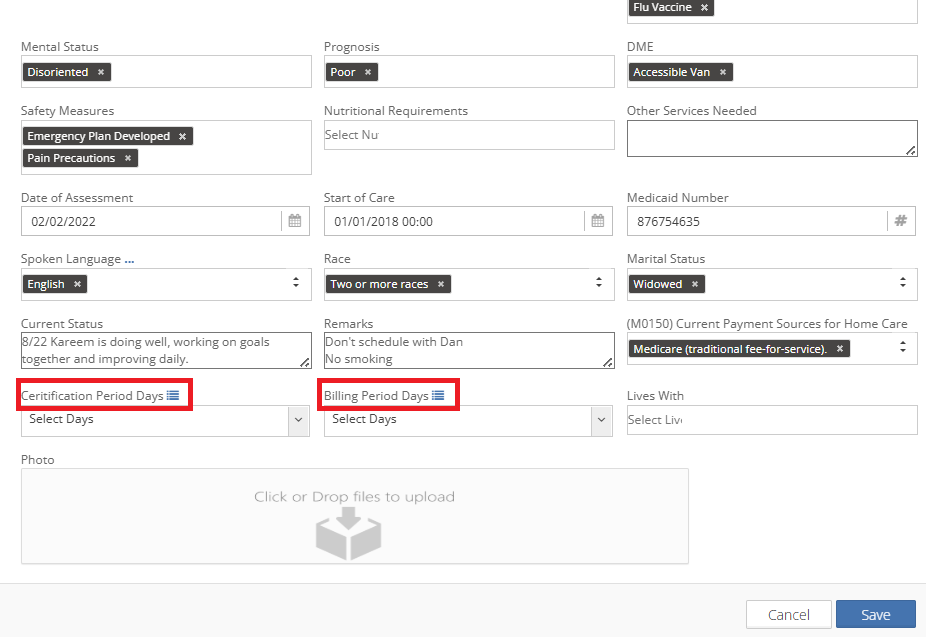Screen dimensions: 926x637
Task: Click the upload box icon in Photo
Action: tap(349, 533)
